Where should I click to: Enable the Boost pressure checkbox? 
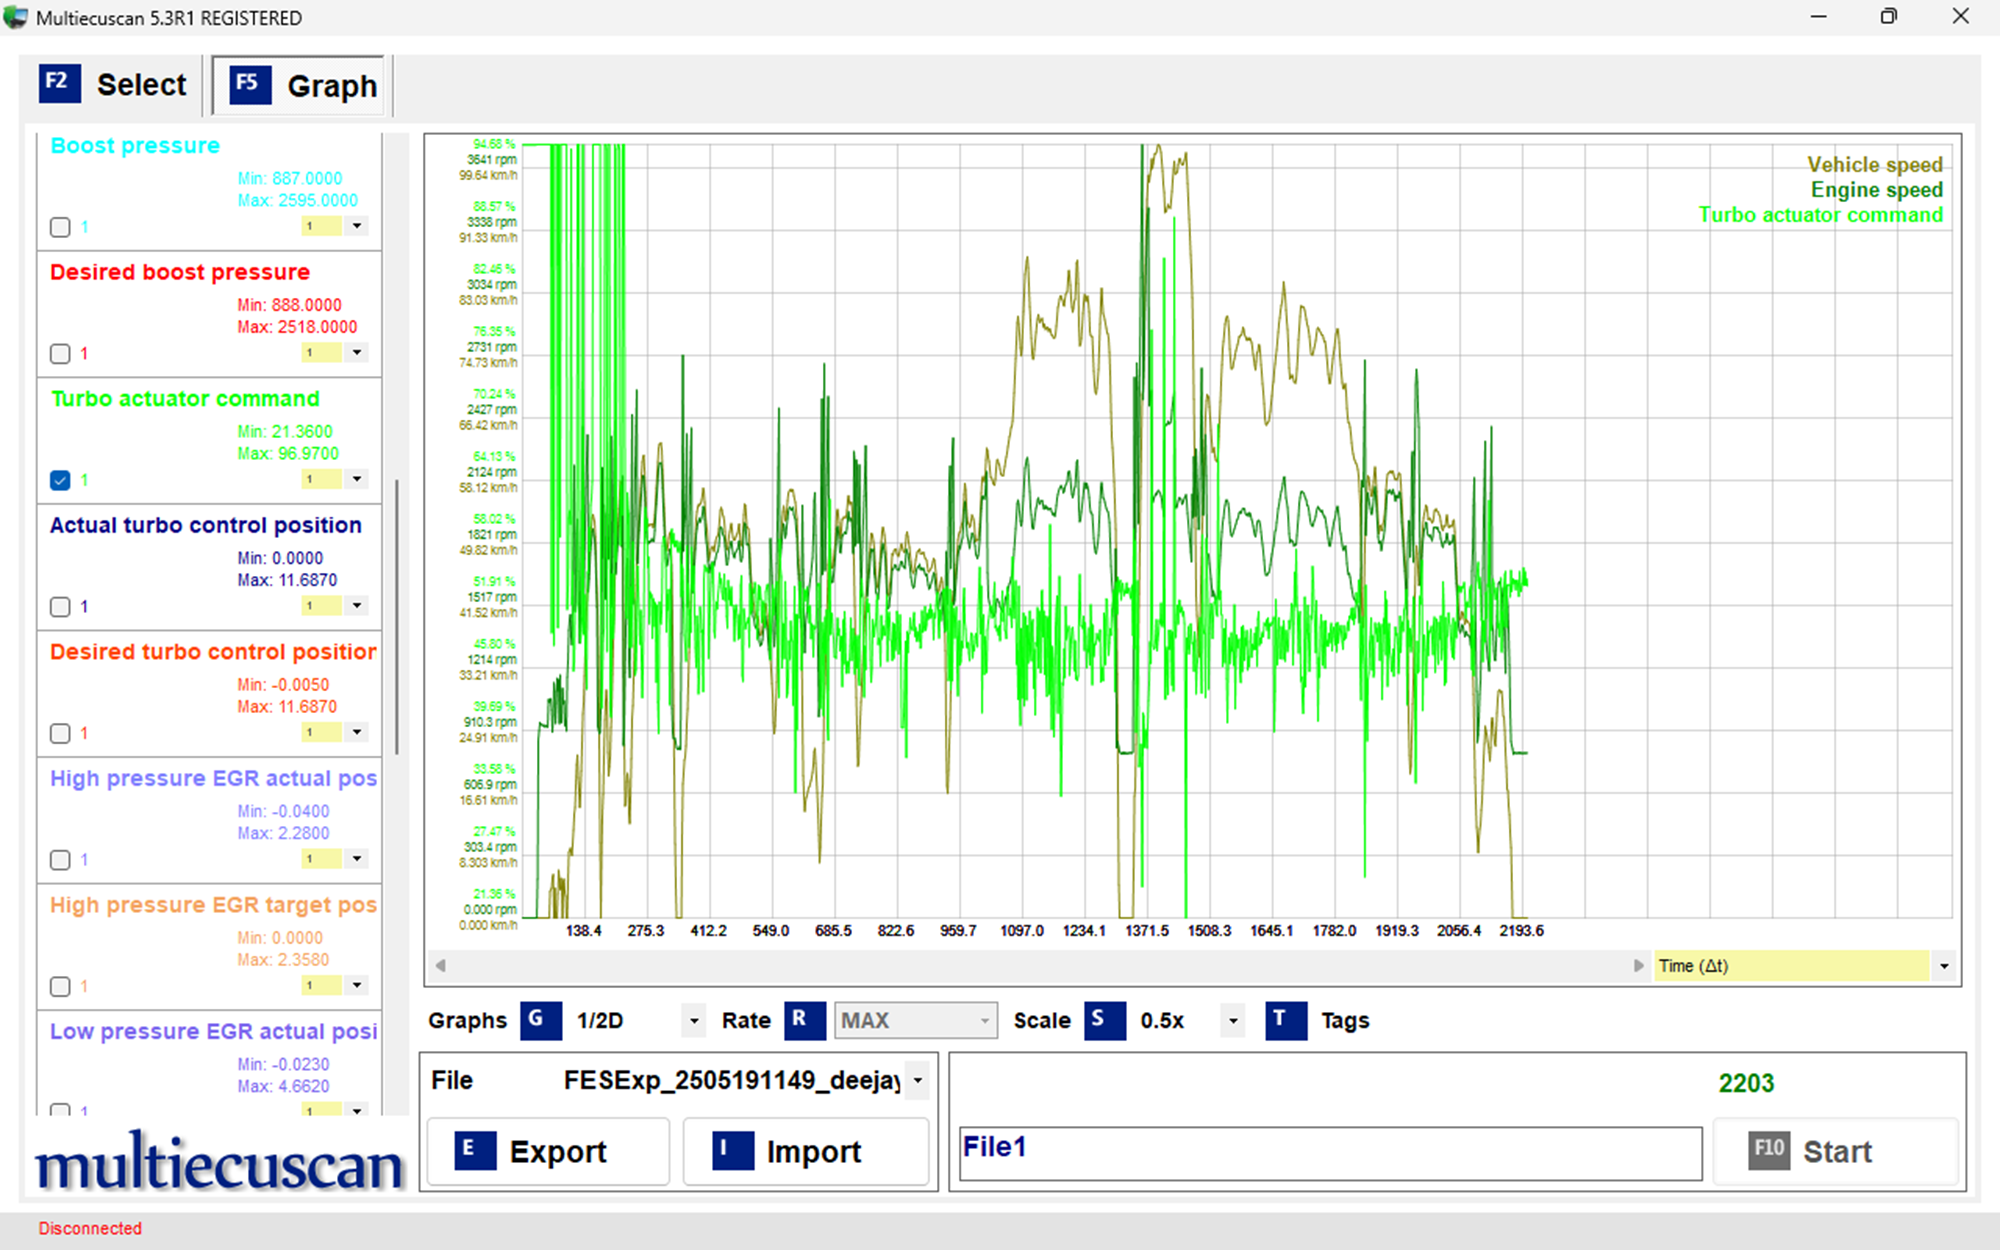60,227
